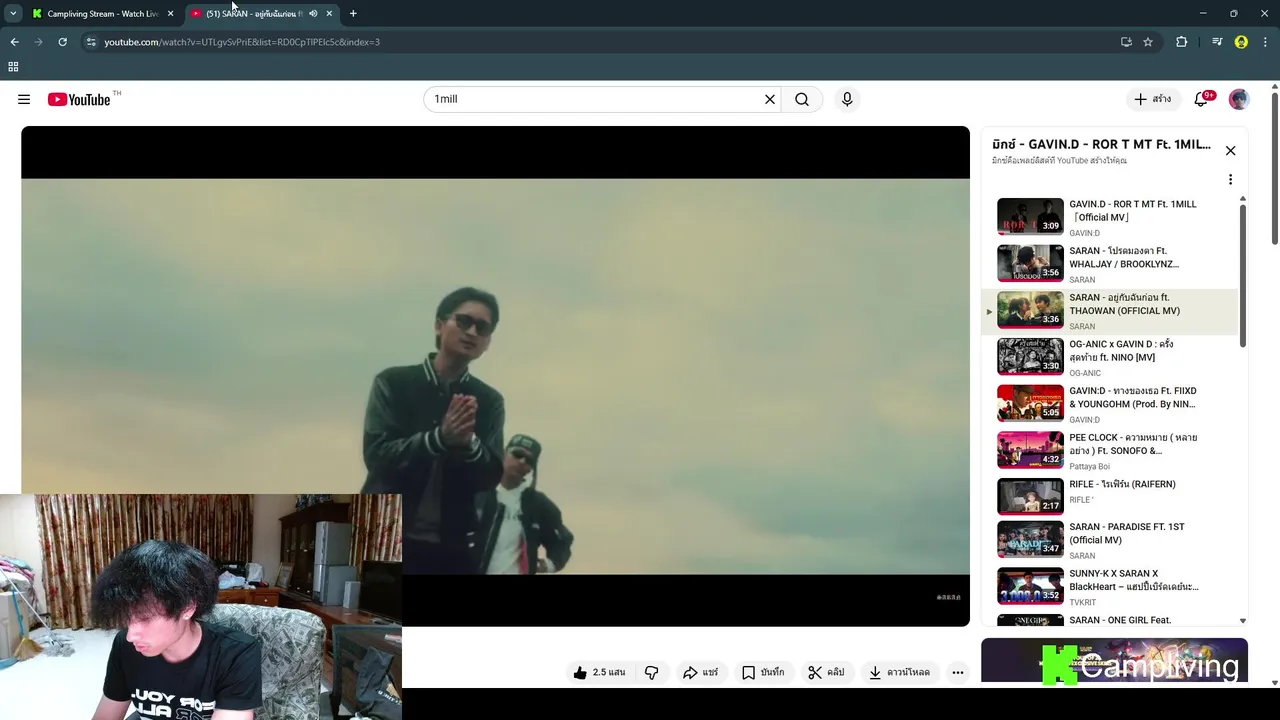Open the playlist three-dot options menu
Image resolution: width=1280 pixels, height=720 pixels.
pyautogui.click(x=1231, y=180)
